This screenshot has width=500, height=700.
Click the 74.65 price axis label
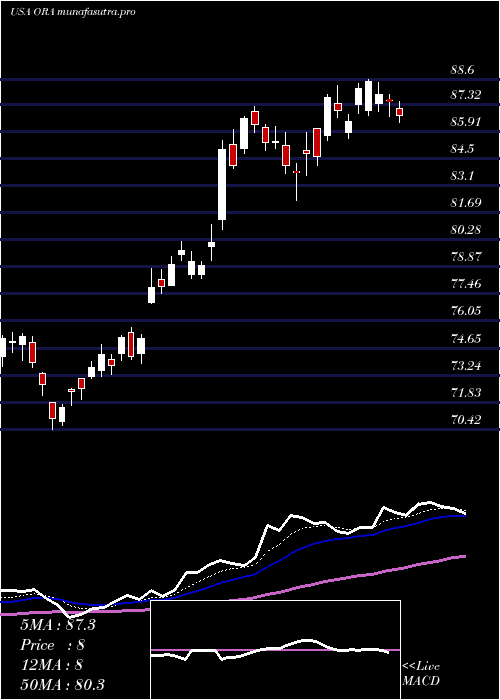(x=465, y=339)
